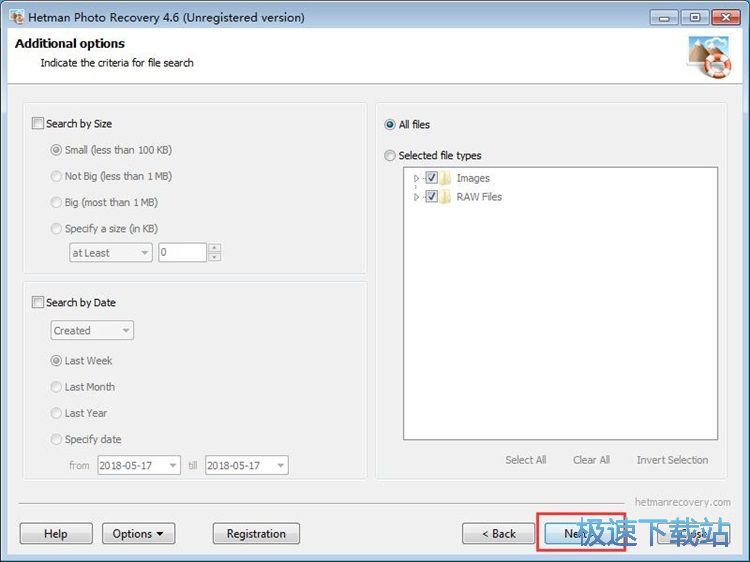Open the Registration button

[x=256, y=534]
